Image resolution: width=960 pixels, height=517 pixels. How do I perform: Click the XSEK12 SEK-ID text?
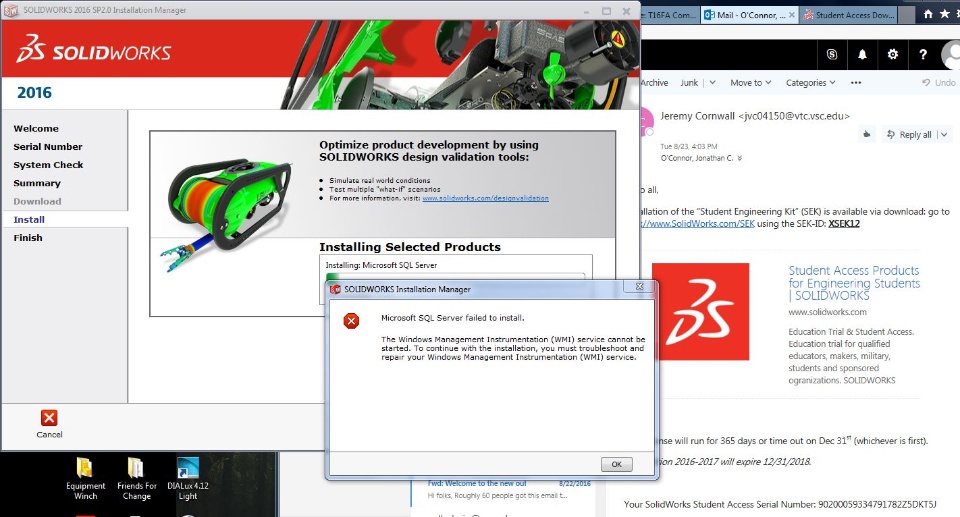(x=844, y=224)
